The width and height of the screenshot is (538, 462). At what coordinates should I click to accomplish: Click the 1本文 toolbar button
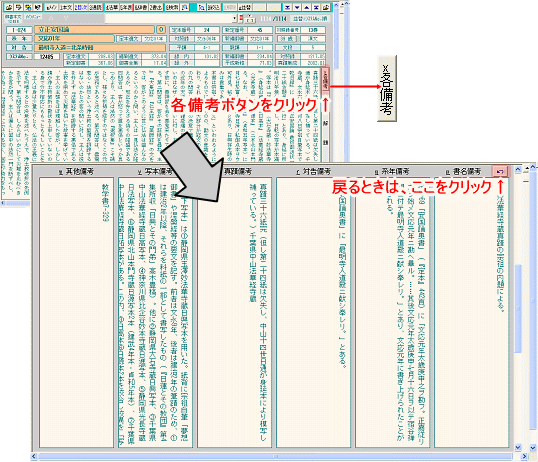pyautogui.click(x=66, y=7)
